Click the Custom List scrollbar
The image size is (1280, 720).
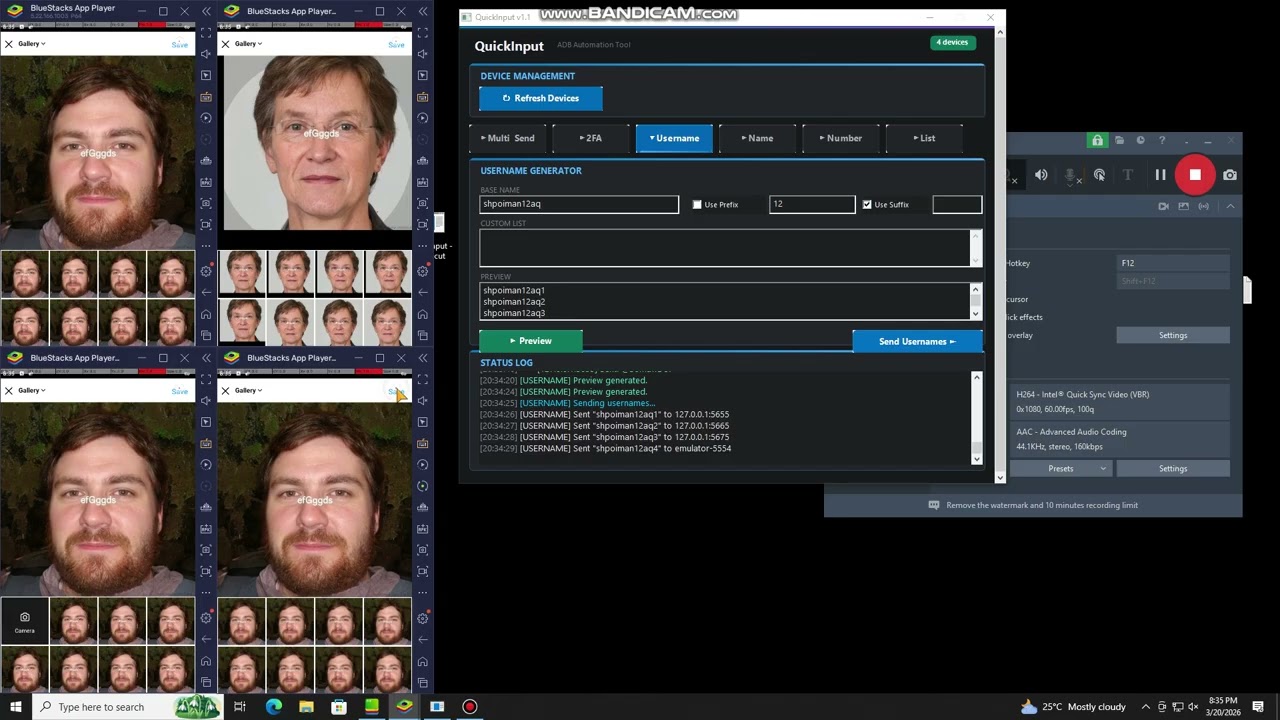(x=976, y=248)
